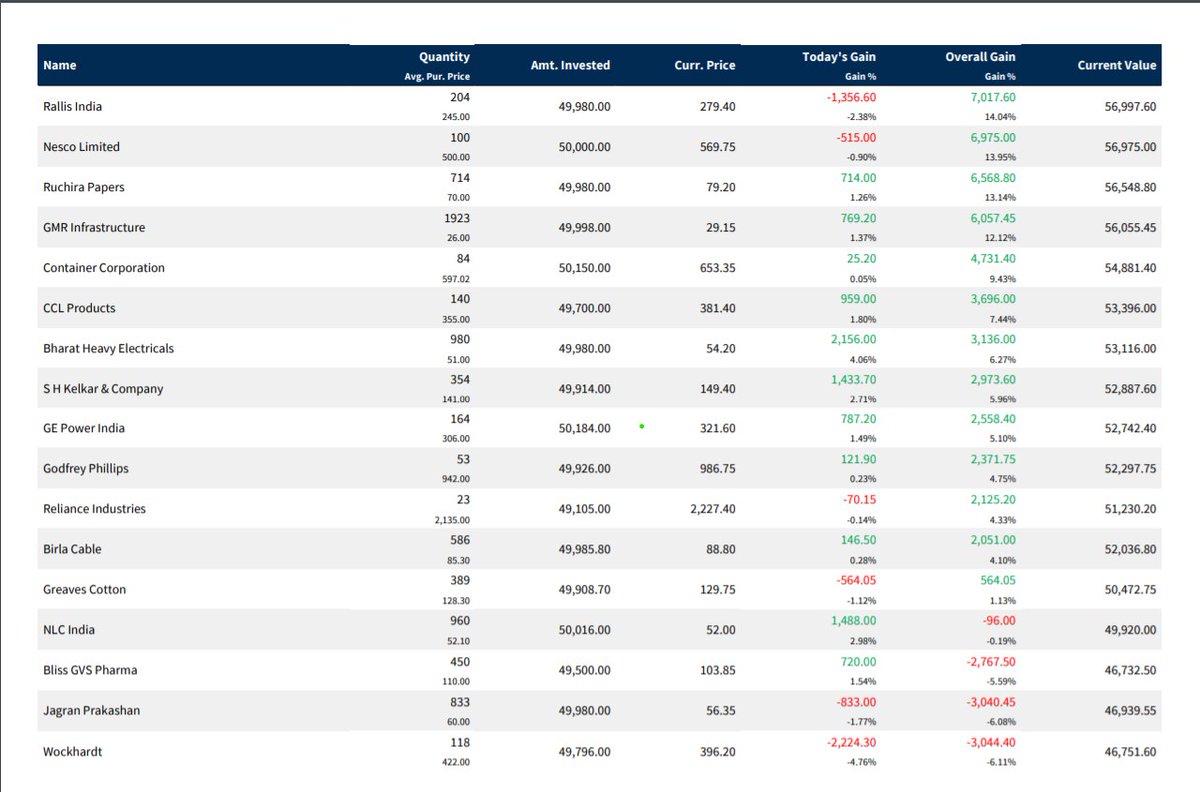Select GE Power India amount invested 50,184.00
This screenshot has height=792, width=1200.
tap(584, 428)
